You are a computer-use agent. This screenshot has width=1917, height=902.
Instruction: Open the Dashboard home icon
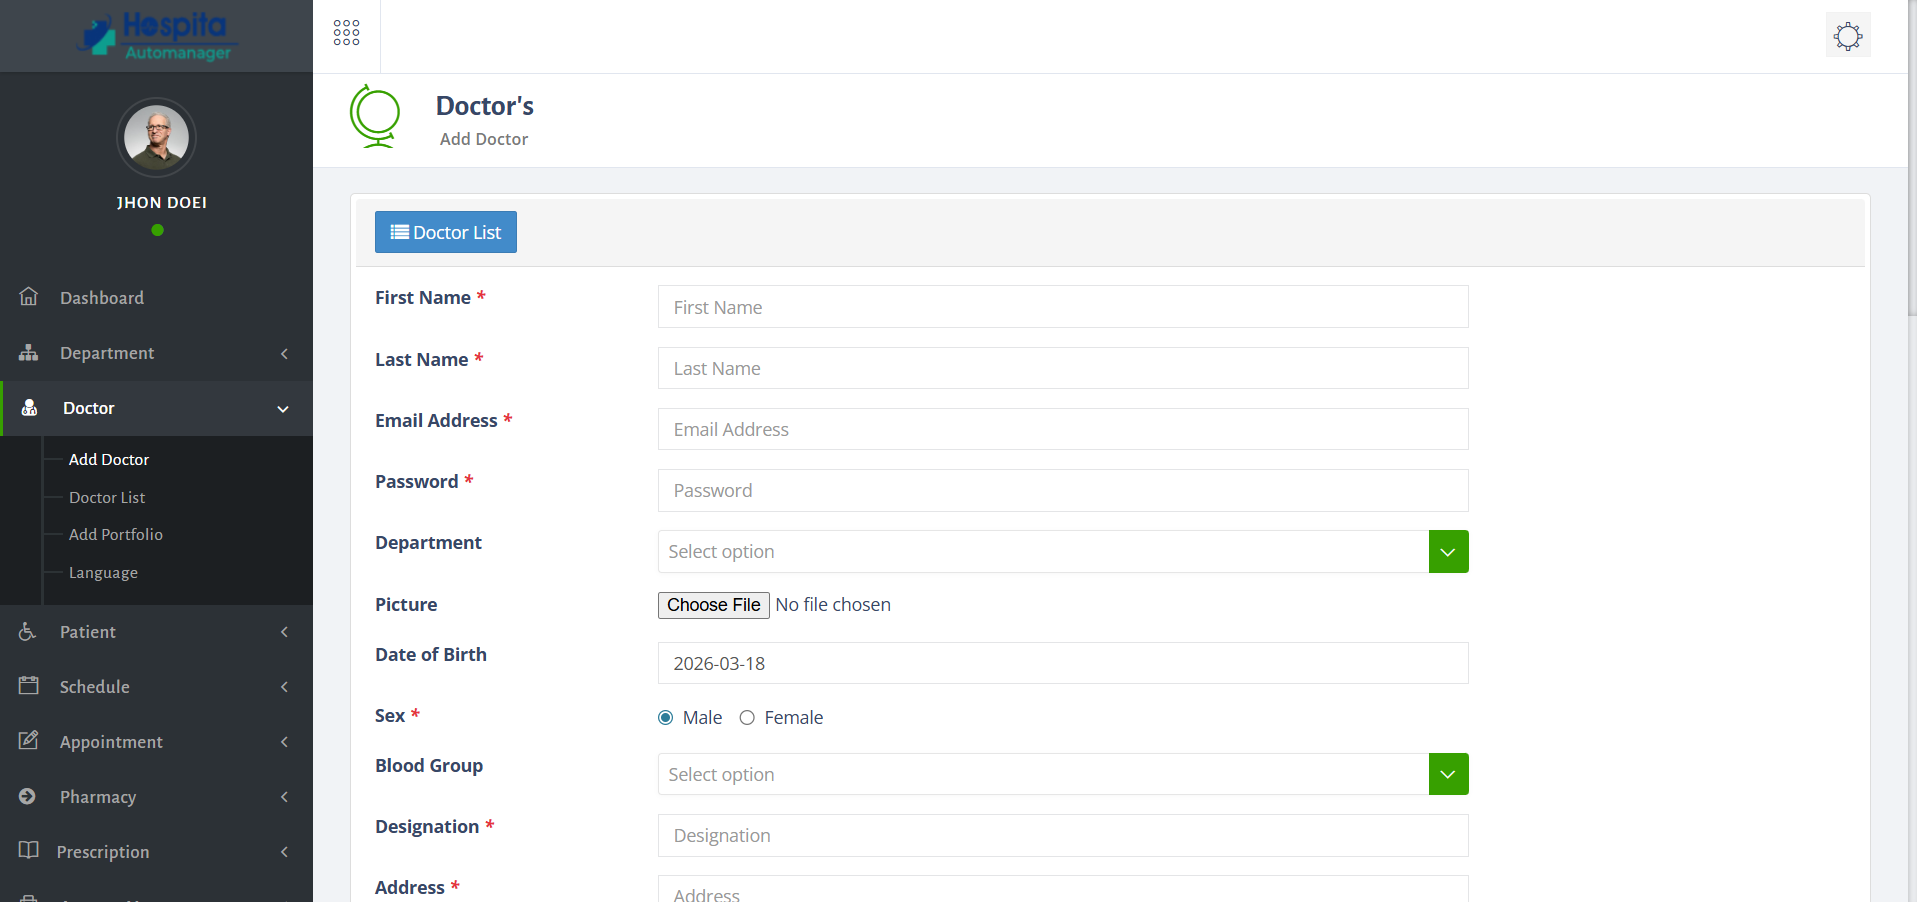tap(27, 297)
